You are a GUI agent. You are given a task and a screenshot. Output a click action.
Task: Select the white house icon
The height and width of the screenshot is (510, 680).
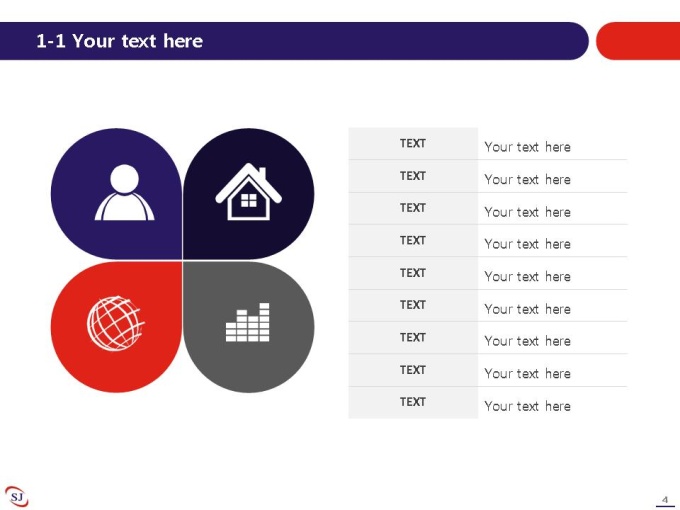click(248, 191)
